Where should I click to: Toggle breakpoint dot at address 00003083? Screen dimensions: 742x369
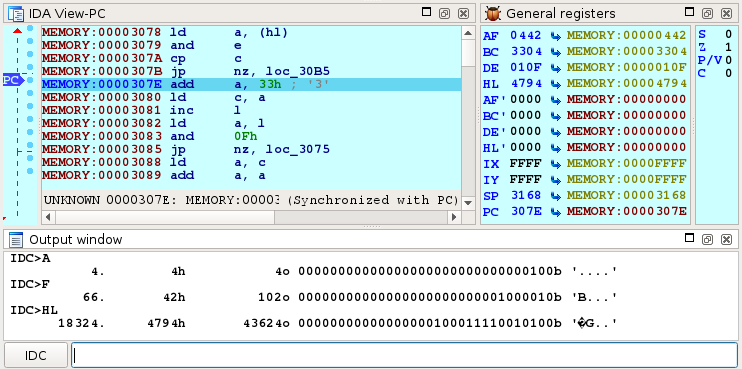coord(30,132)
